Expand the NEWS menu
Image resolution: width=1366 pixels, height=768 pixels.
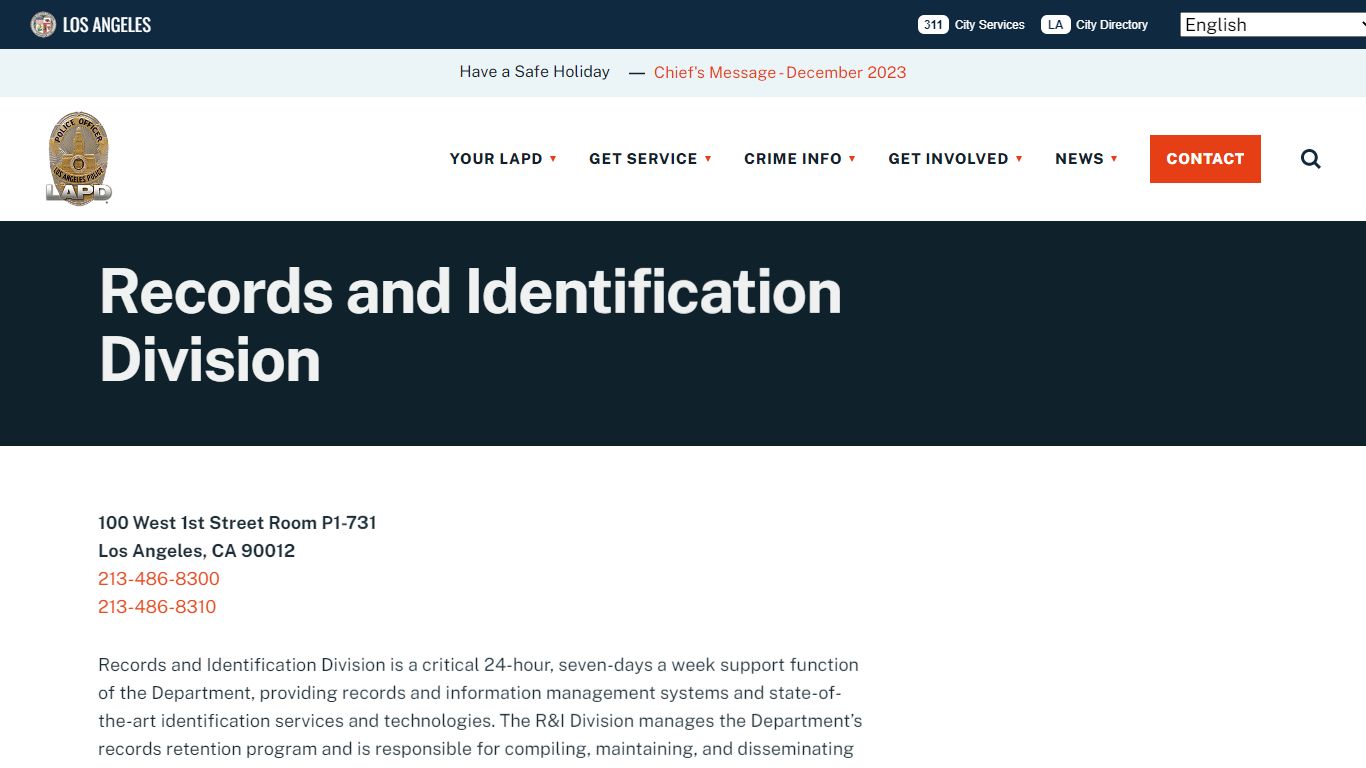click(1086, 159)
